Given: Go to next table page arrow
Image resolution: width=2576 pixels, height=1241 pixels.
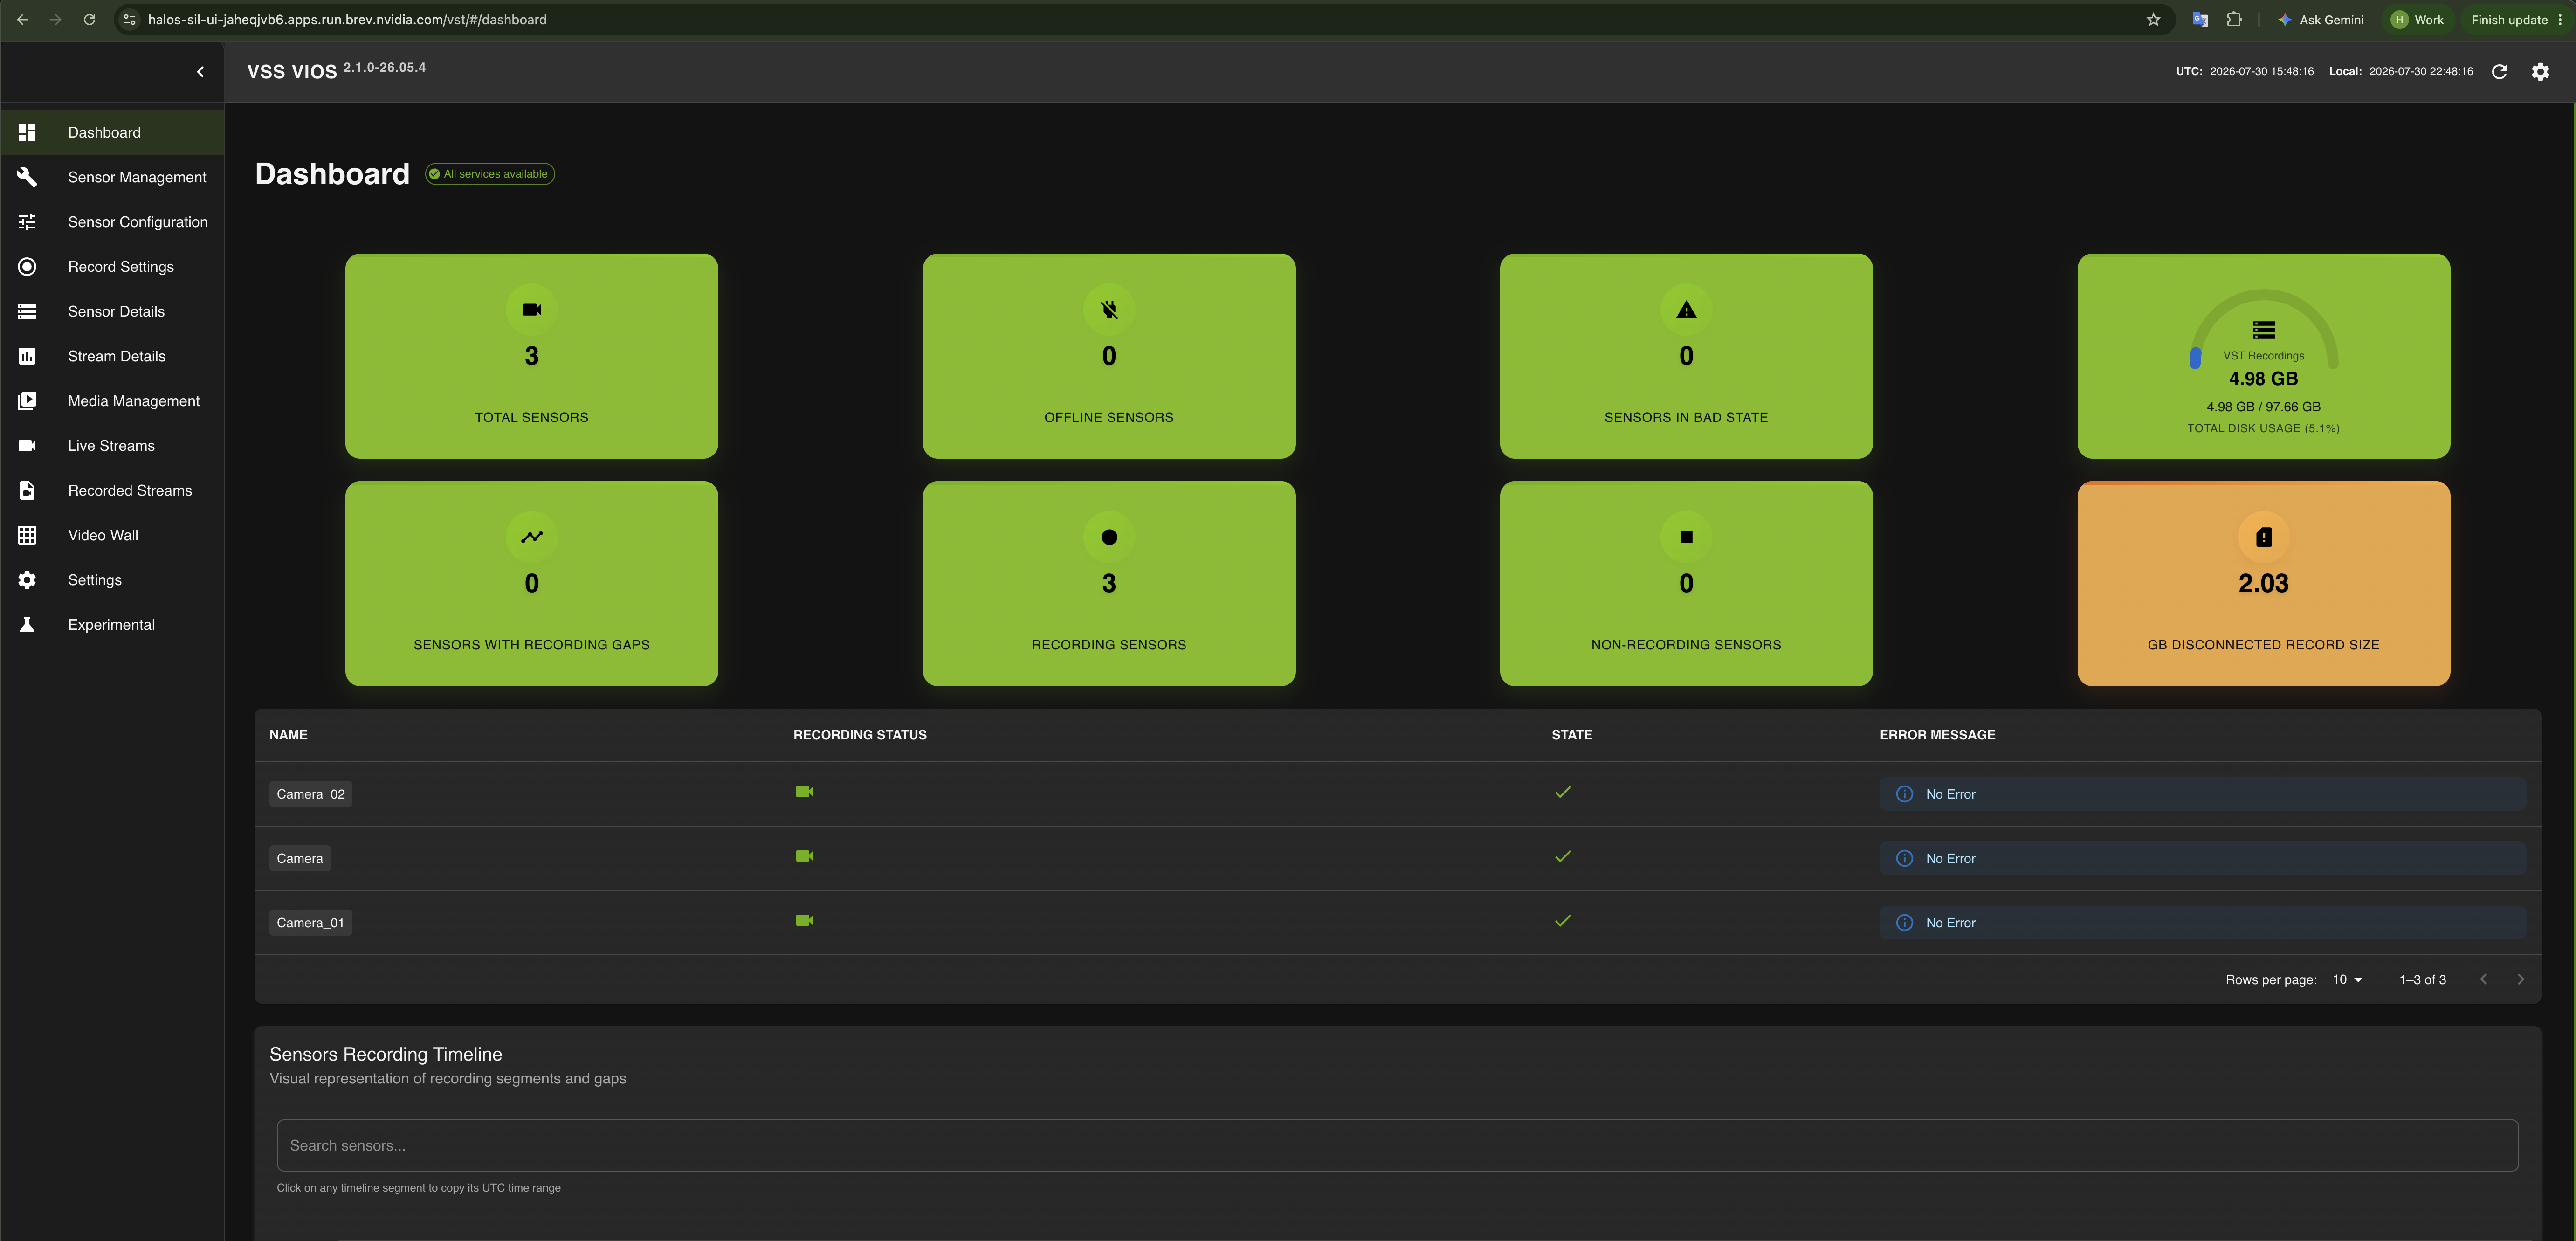Looking at the screenshot, I should point(2521,980).
